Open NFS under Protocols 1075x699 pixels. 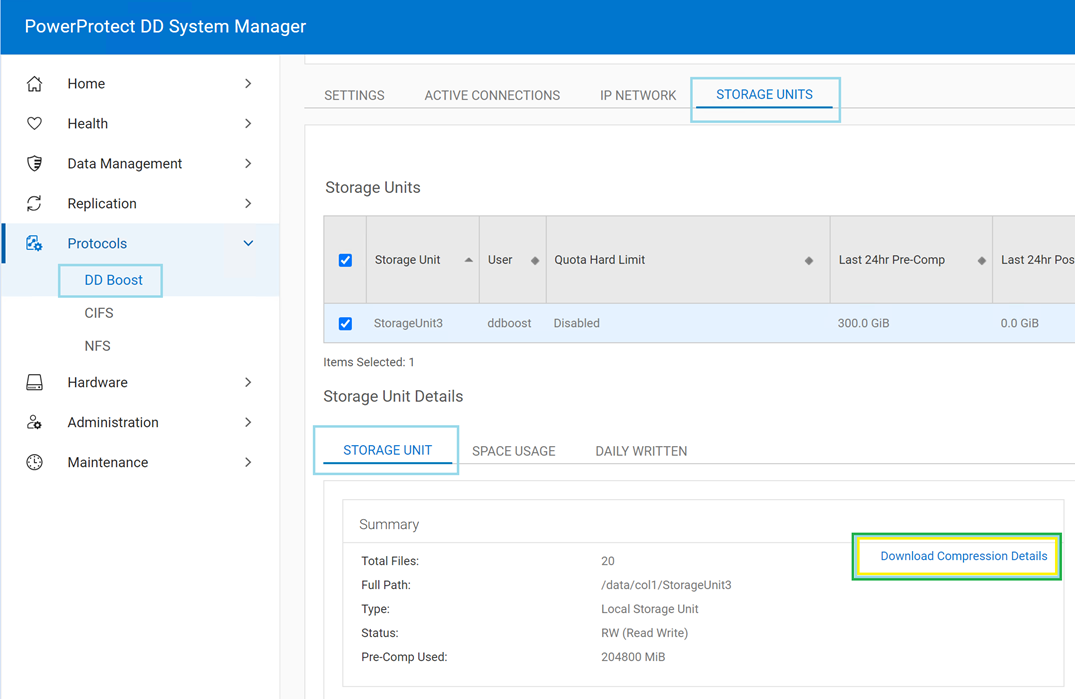(97, 345)
